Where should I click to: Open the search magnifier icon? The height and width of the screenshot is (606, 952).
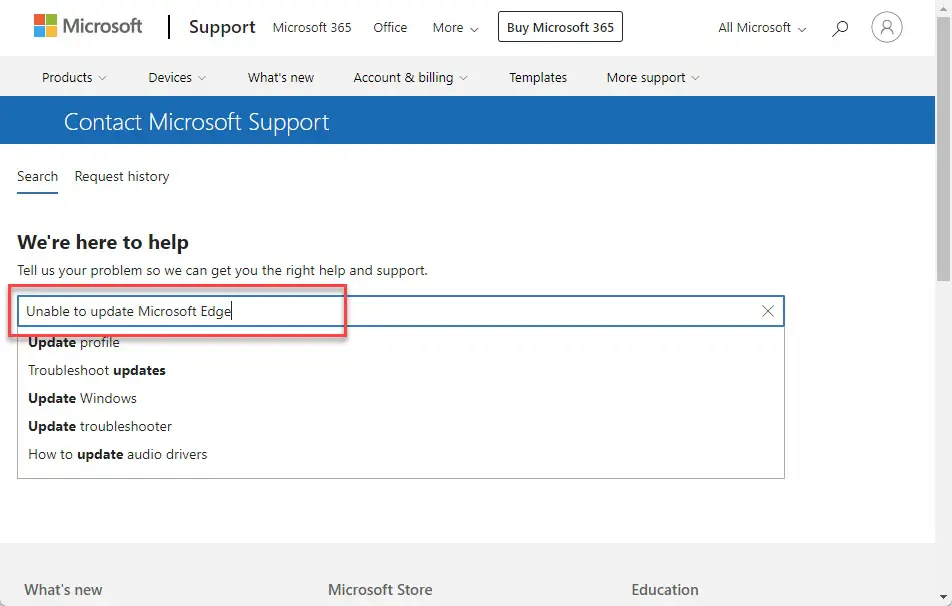tap(840, 28)
